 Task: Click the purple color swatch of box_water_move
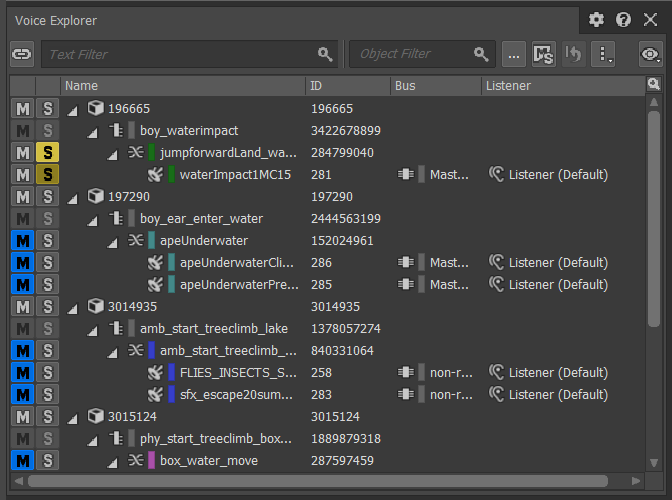point(152,461)
